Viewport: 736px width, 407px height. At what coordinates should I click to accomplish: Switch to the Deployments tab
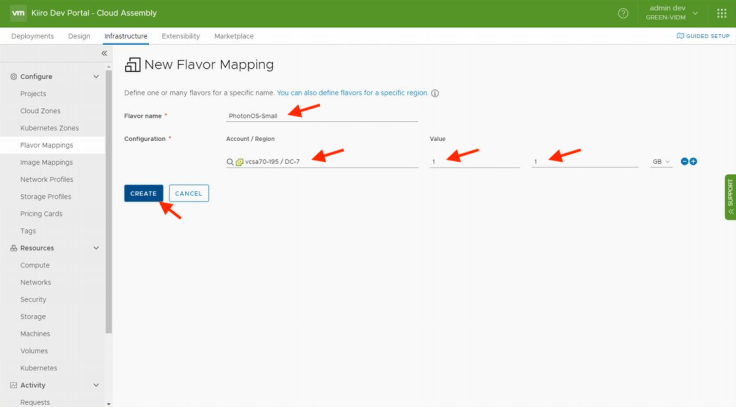(32, 36)
